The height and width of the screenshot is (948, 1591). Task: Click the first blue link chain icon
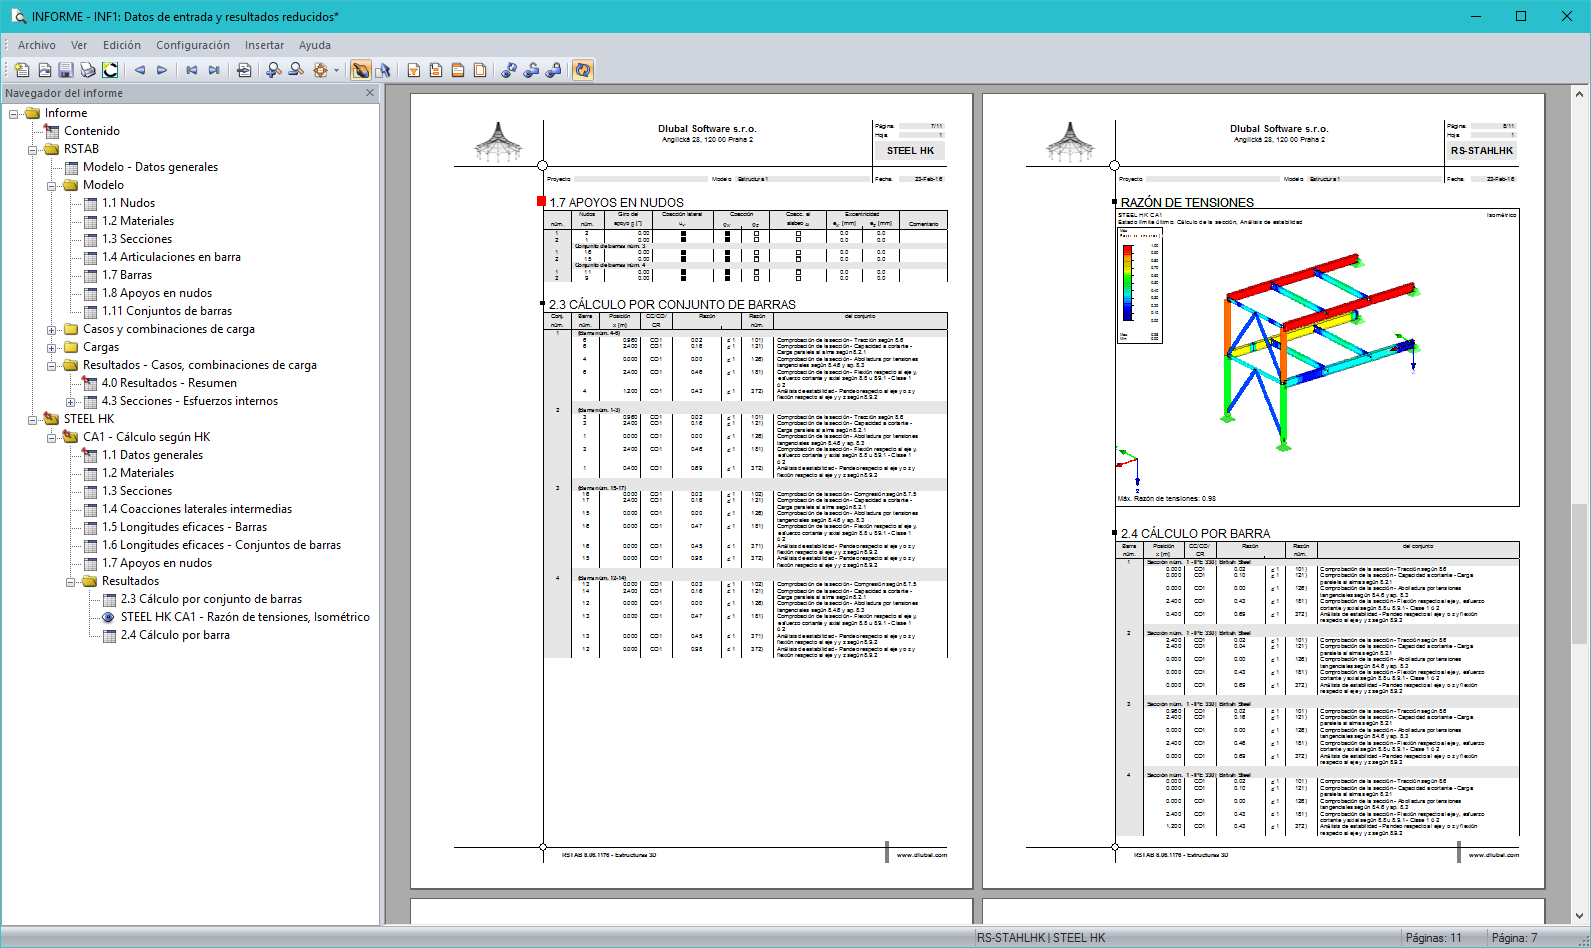pyautogui.click(x=509, y=70)
